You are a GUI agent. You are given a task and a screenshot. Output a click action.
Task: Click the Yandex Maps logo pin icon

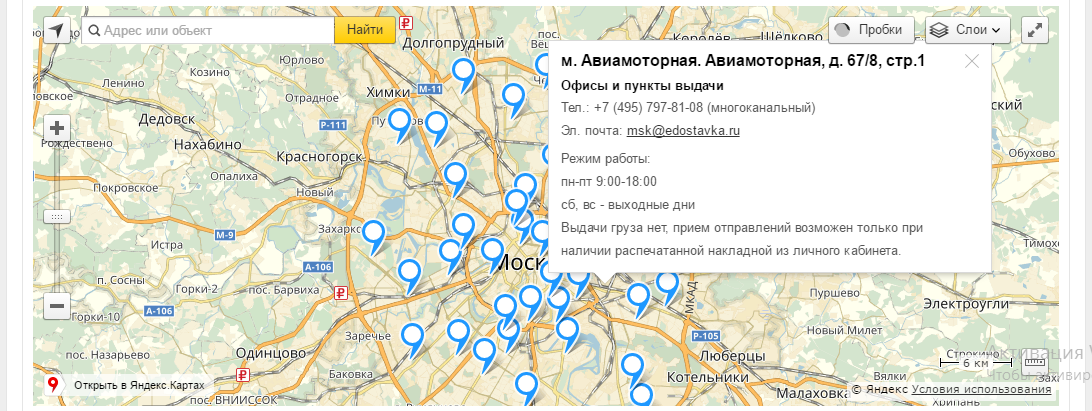click(53, 385)
